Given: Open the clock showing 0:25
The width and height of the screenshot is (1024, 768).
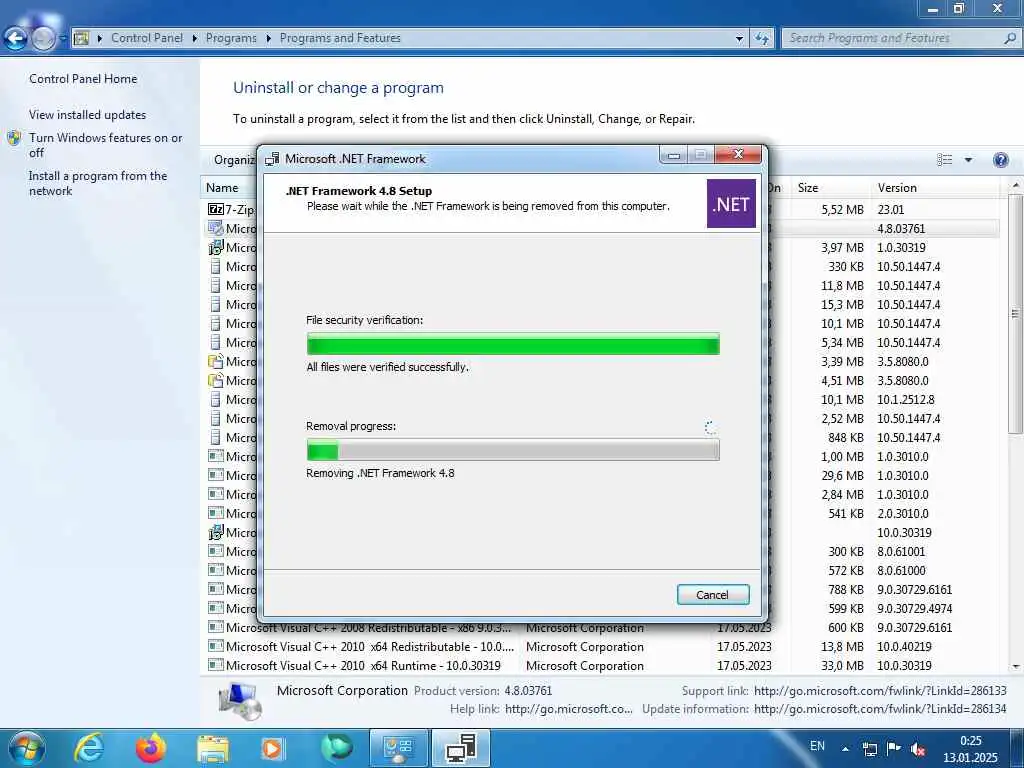Looking at the screenshot, I should click(x=970, y=748).
